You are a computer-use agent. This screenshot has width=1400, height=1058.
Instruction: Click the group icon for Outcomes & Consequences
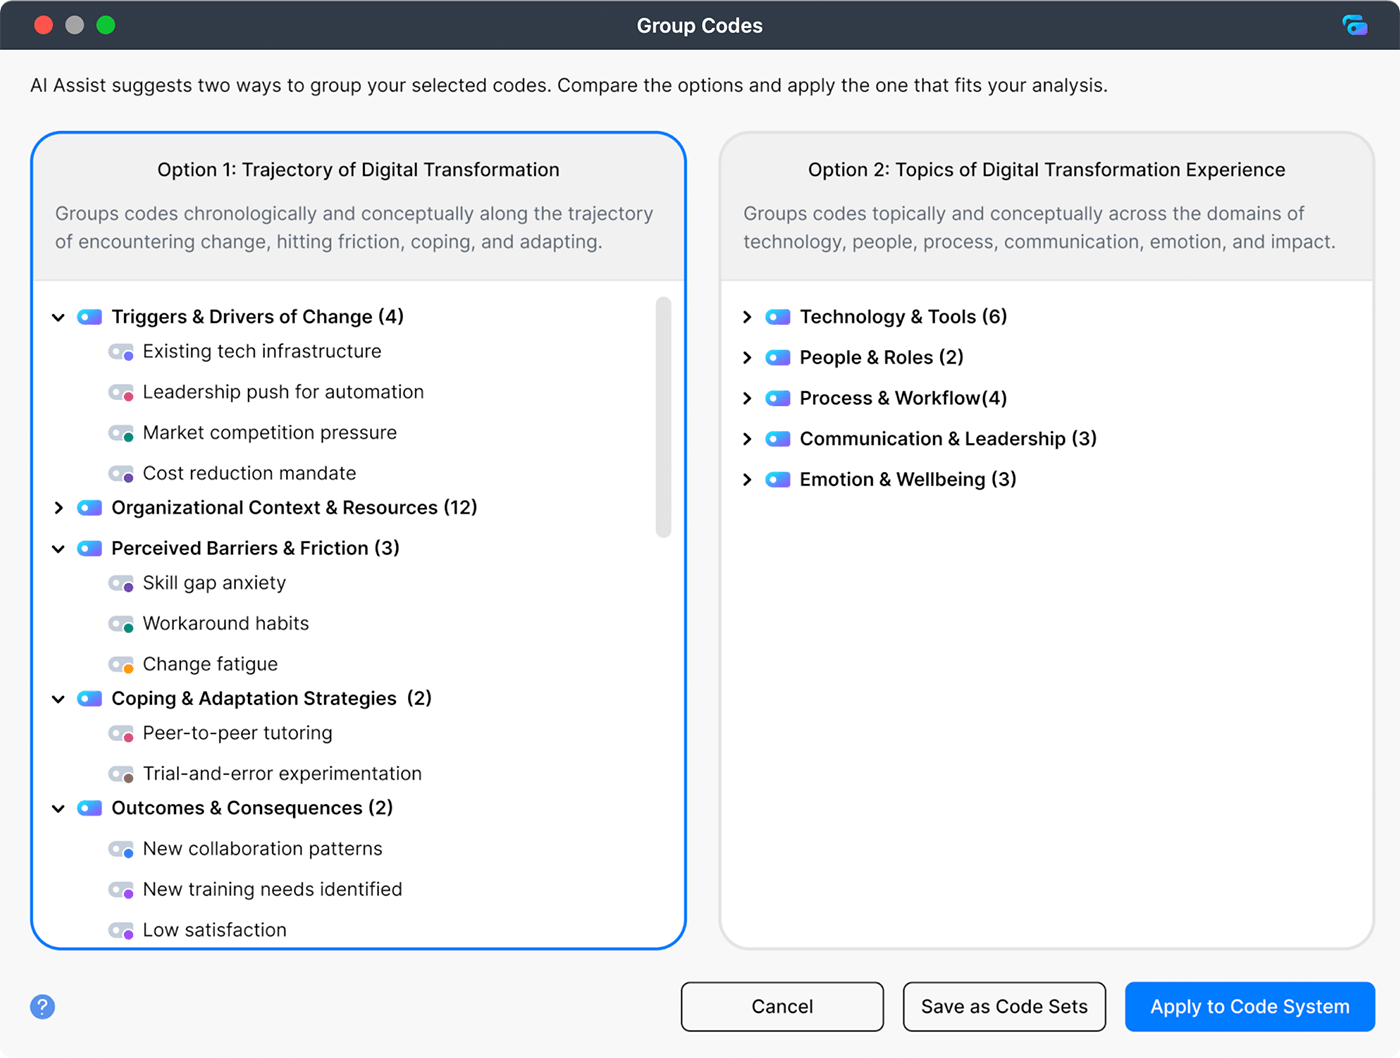pos(90,808)
